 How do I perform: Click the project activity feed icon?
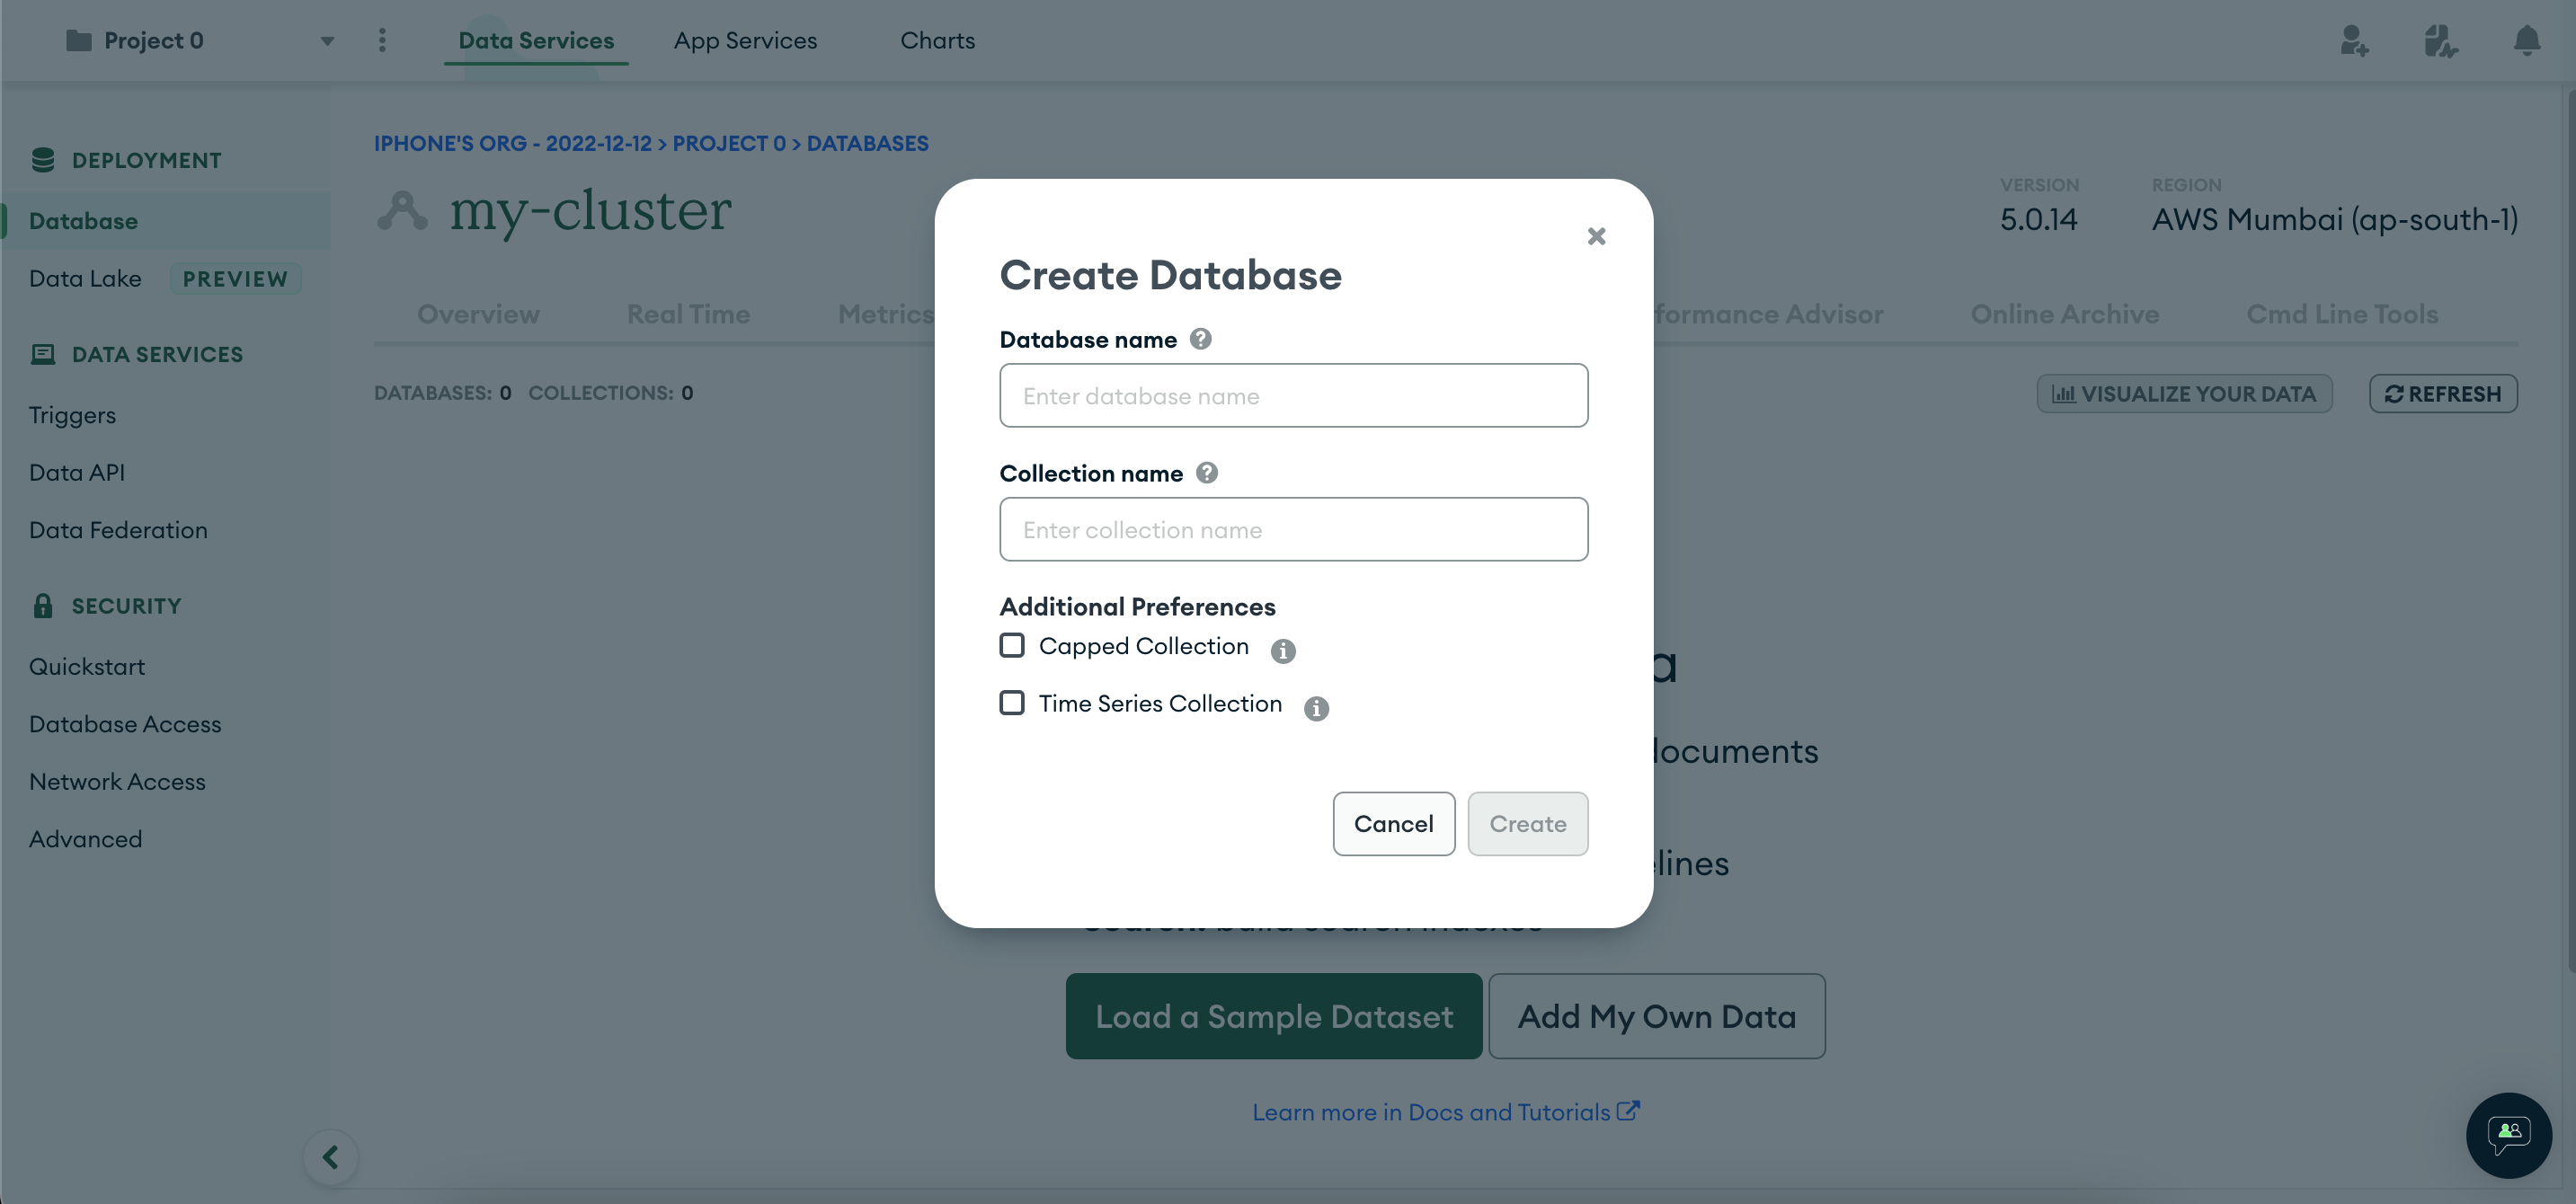tap(2440, 40)
